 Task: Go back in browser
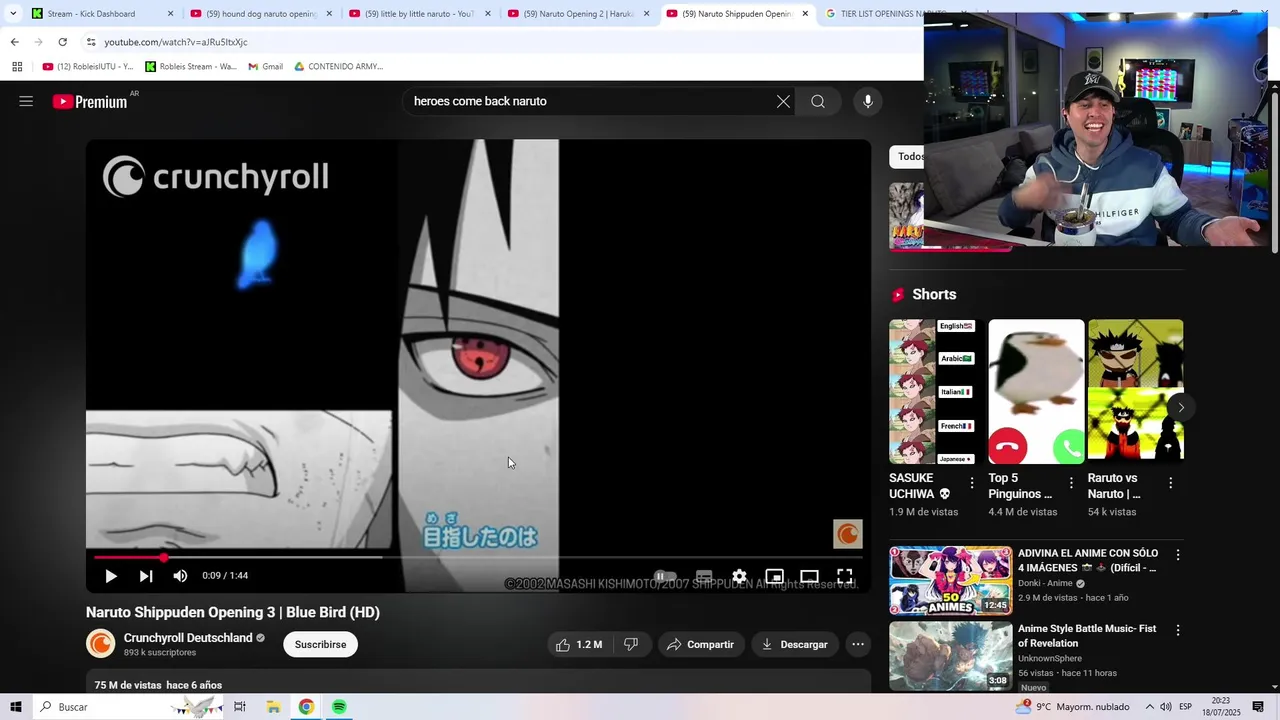pos(14,42)
